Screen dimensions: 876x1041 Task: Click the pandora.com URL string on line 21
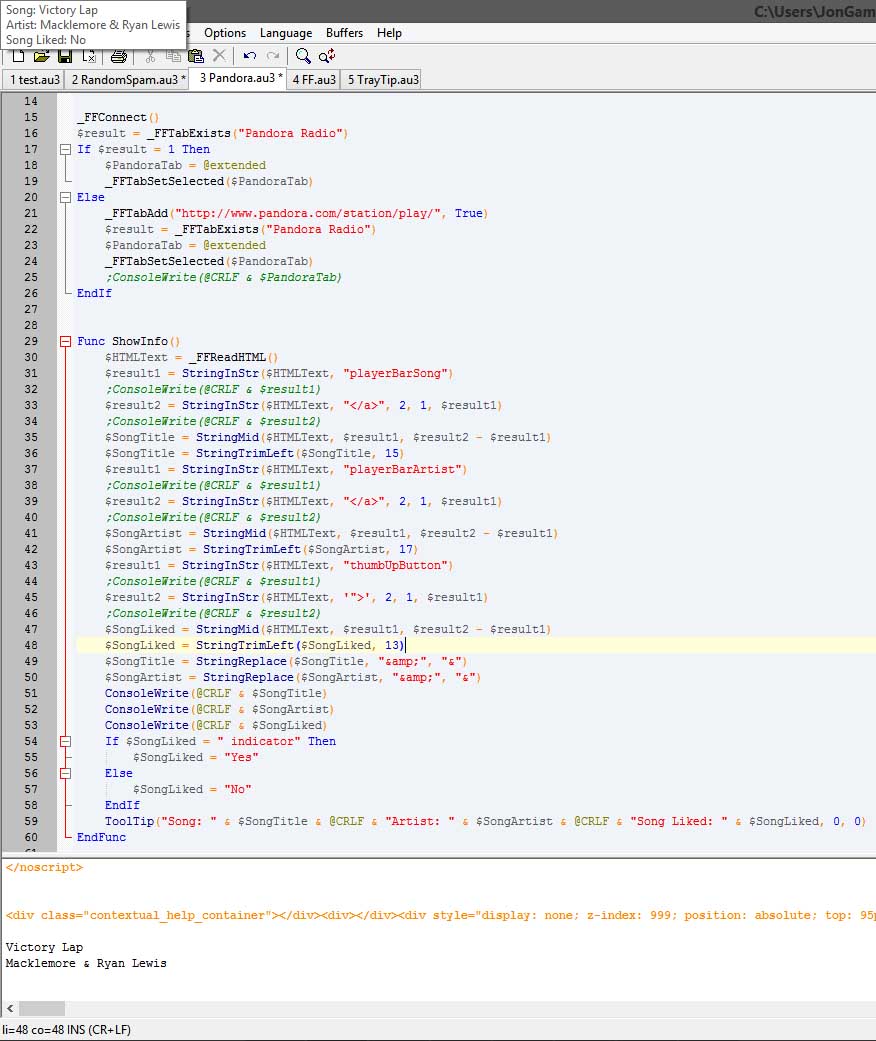[x=307, y=213]
